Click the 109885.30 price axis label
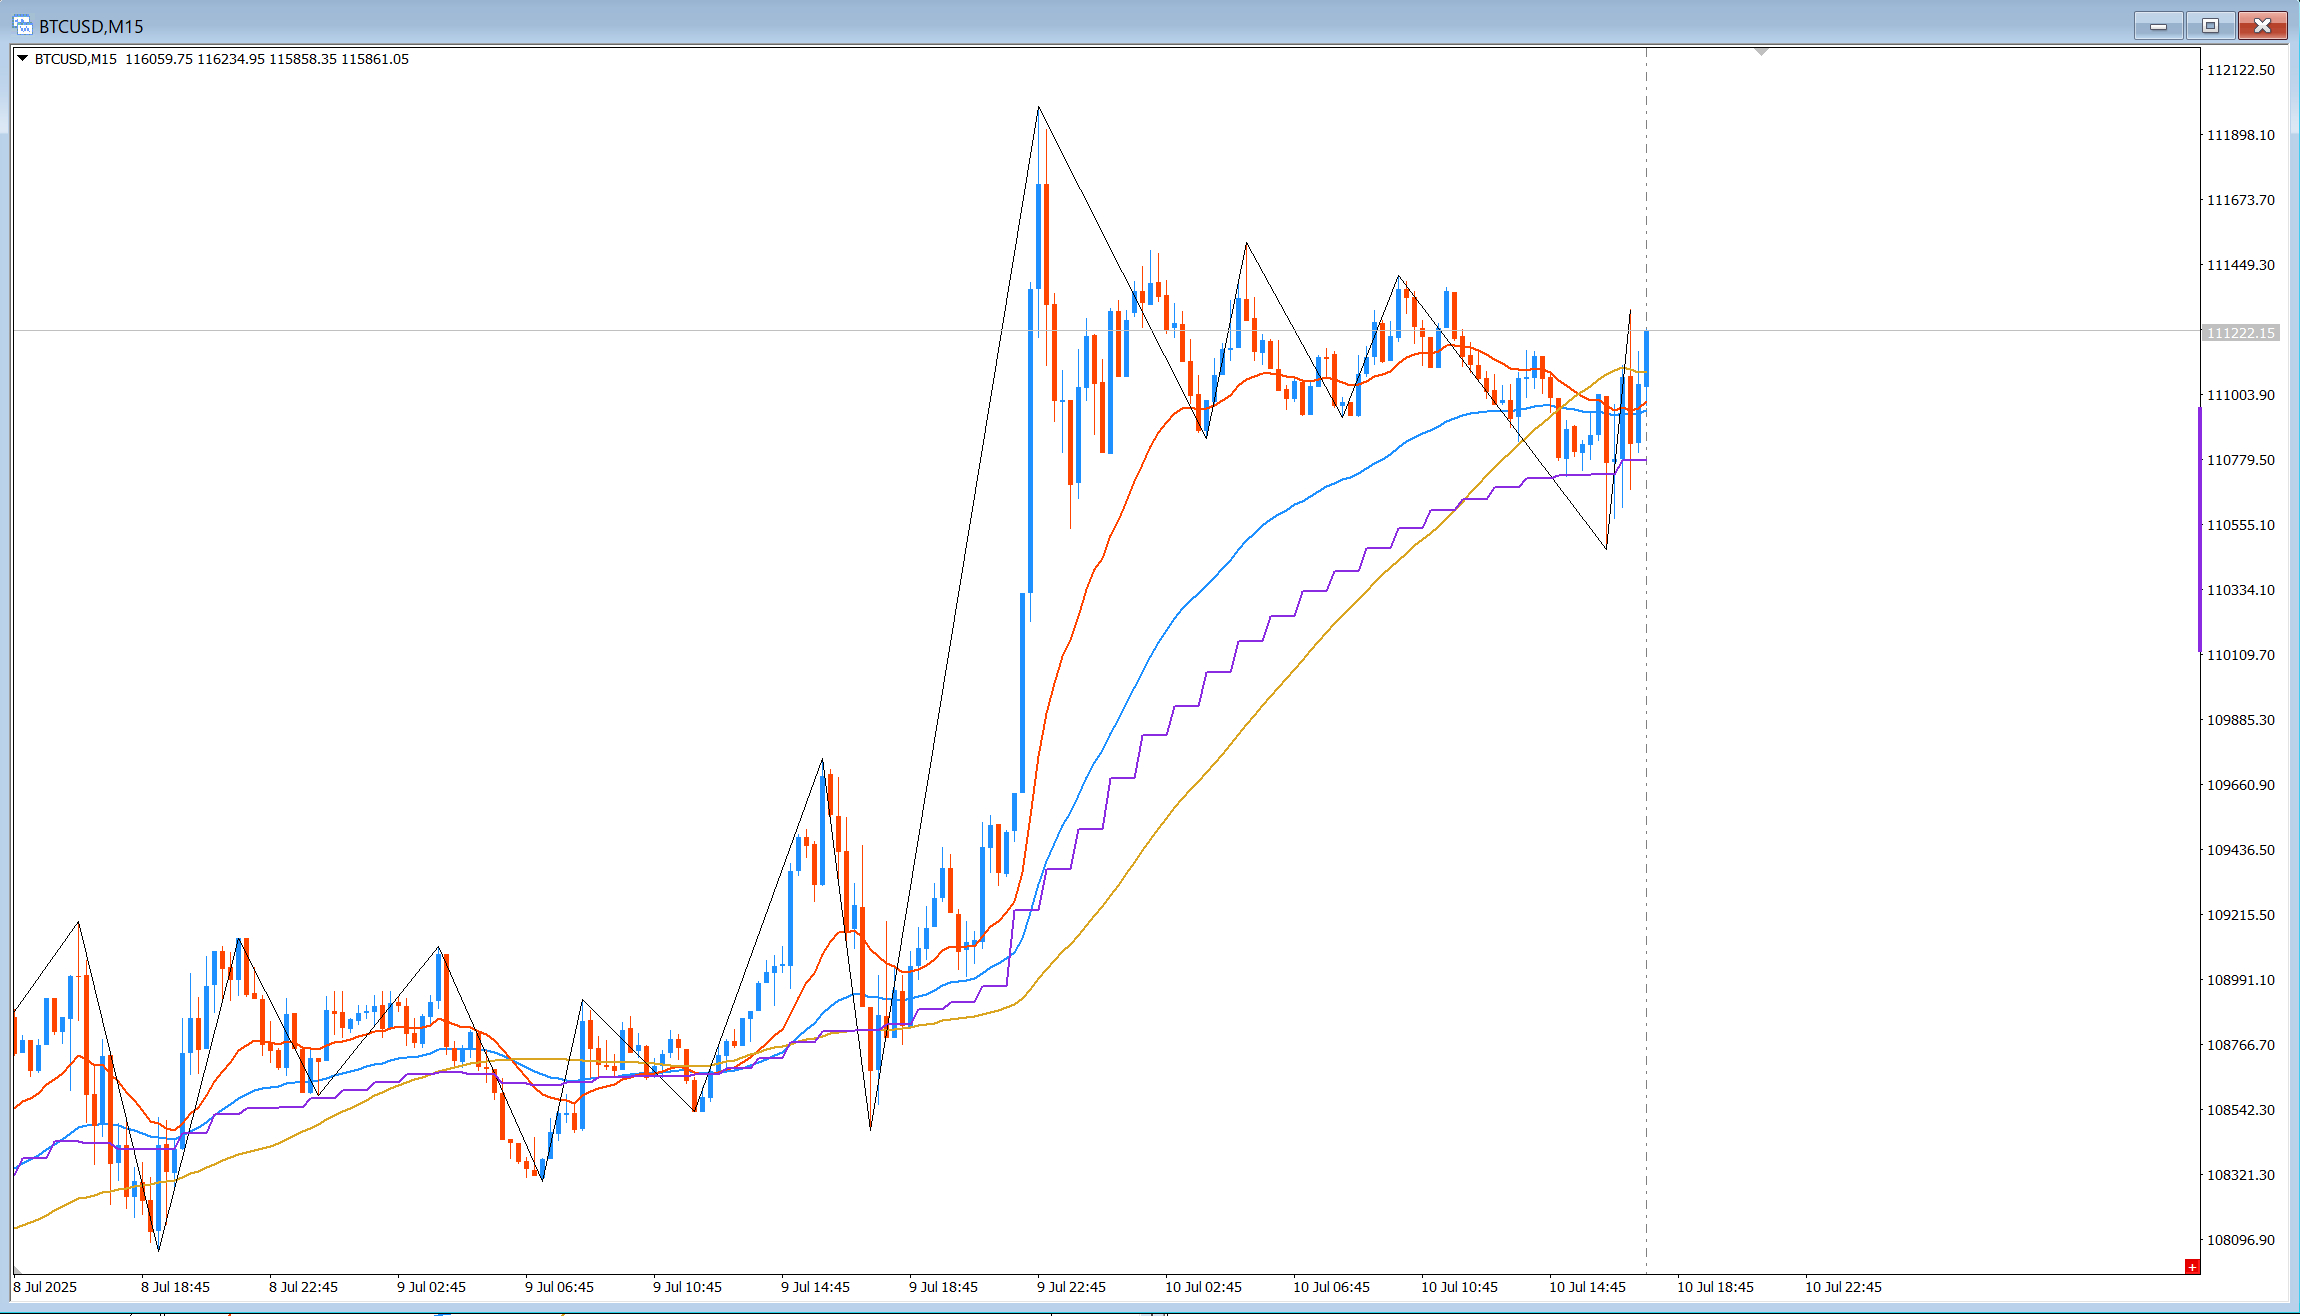Screen dimensions: 2300x1316 pos(2241,720)
